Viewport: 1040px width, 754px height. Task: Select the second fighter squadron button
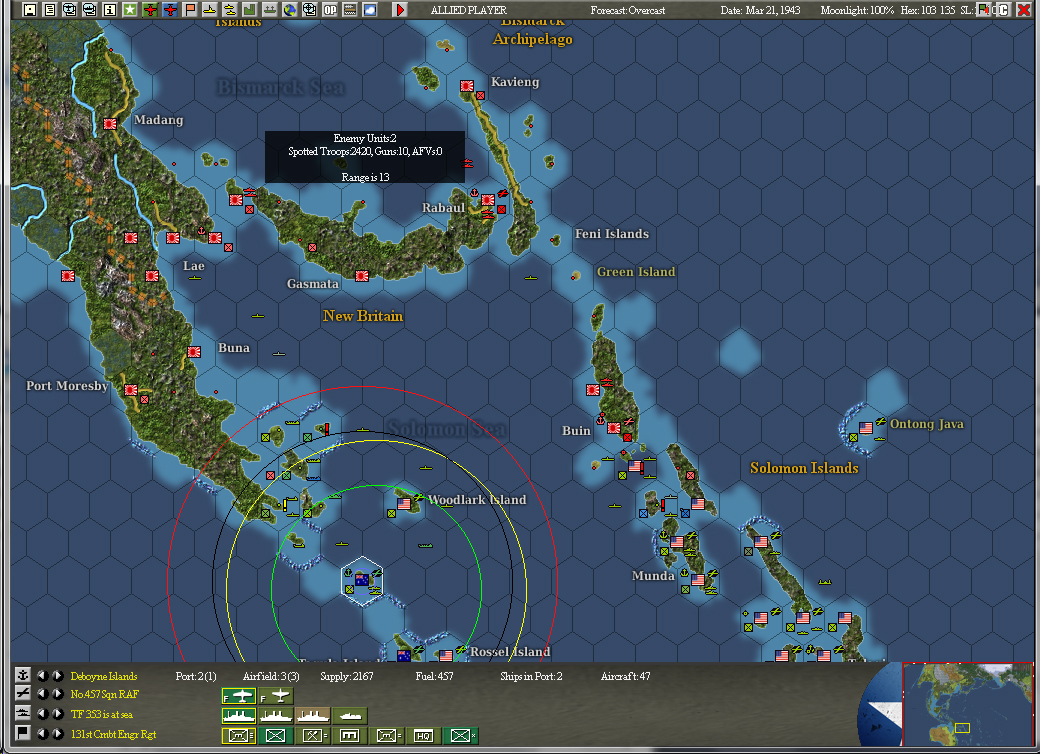pyautogui.click(x=276, y=696)
